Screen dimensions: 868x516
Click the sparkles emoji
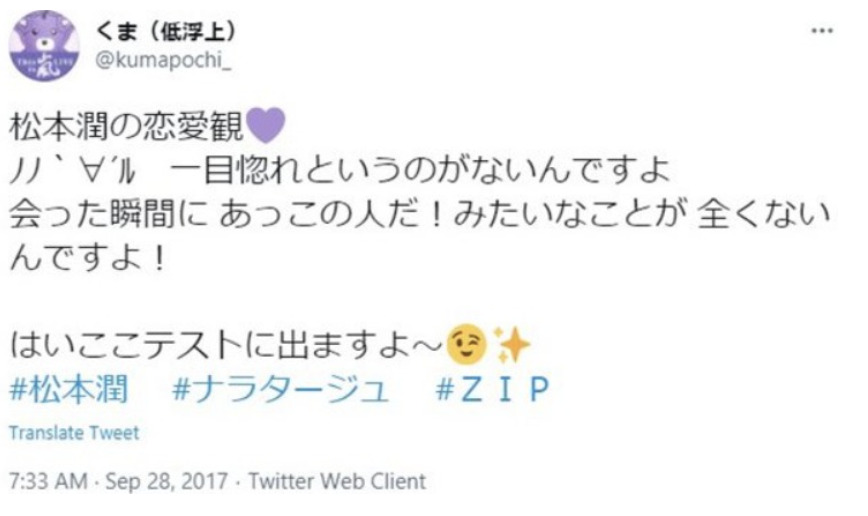pos(511,344)
